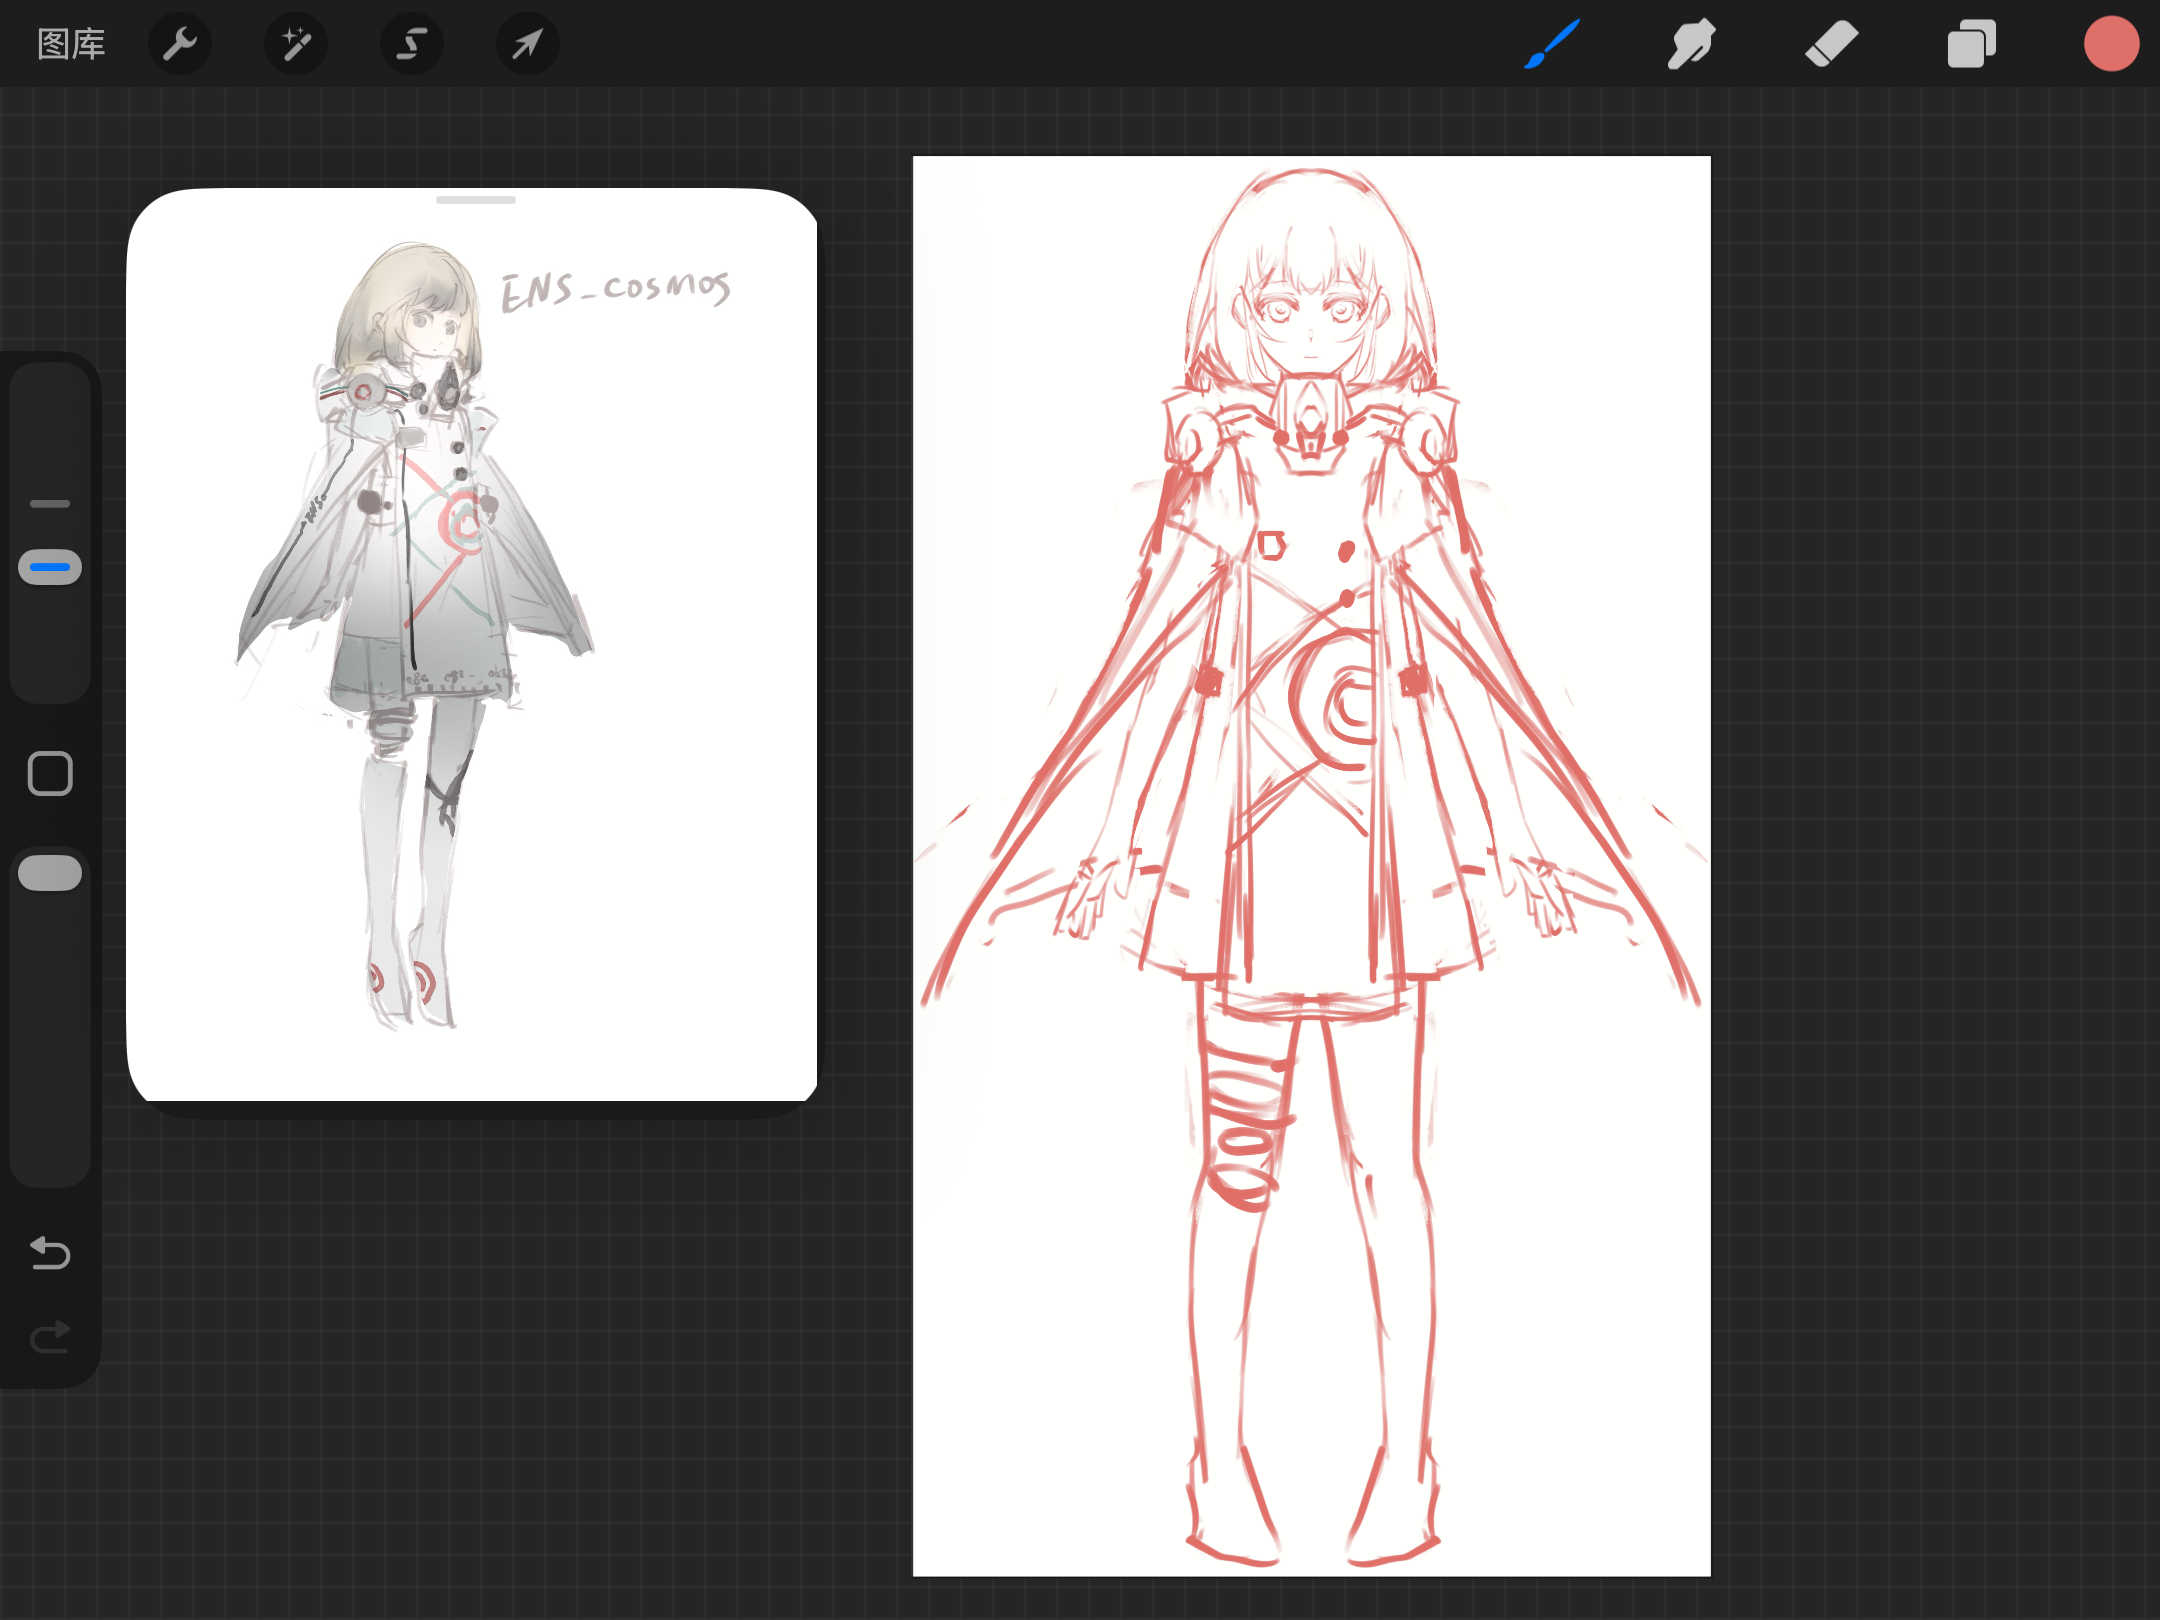Select the Paint brush tool
This screenshot has height=1620, width=2160.
[x=1552, y=44]
